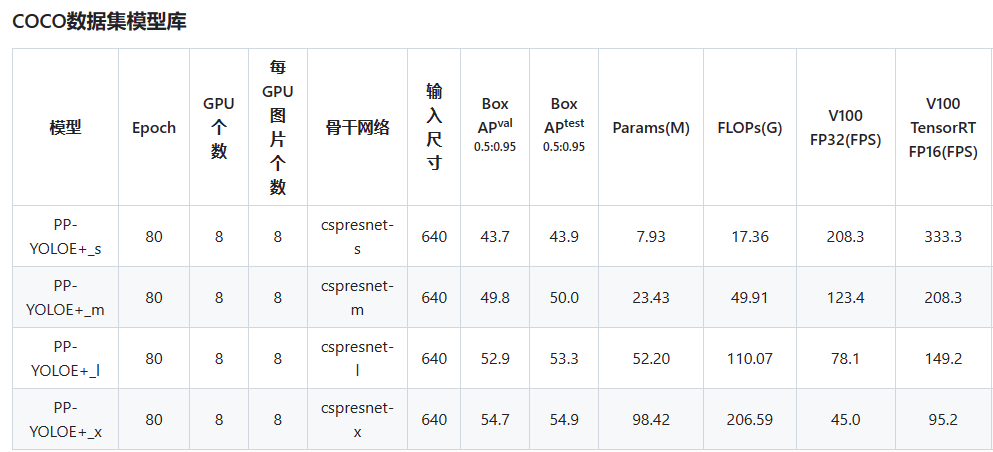Select the PP-YOLOE+_s model cell
Image resolution: width=993 pixels, height=452 pixels.
[65, 236]
